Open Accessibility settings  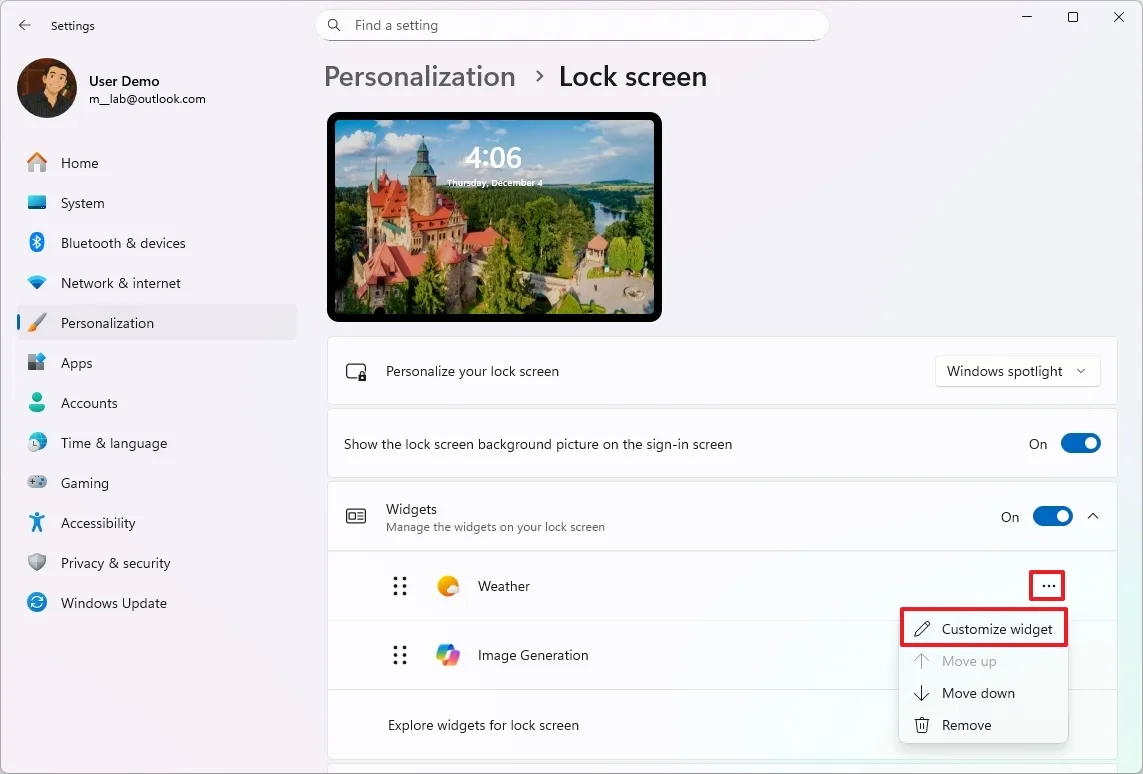coord(99,523)
